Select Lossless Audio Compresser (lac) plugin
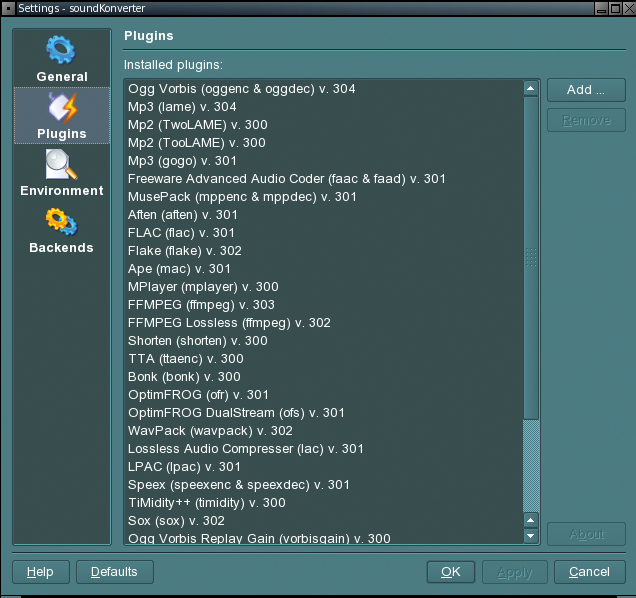 [323, 449]
